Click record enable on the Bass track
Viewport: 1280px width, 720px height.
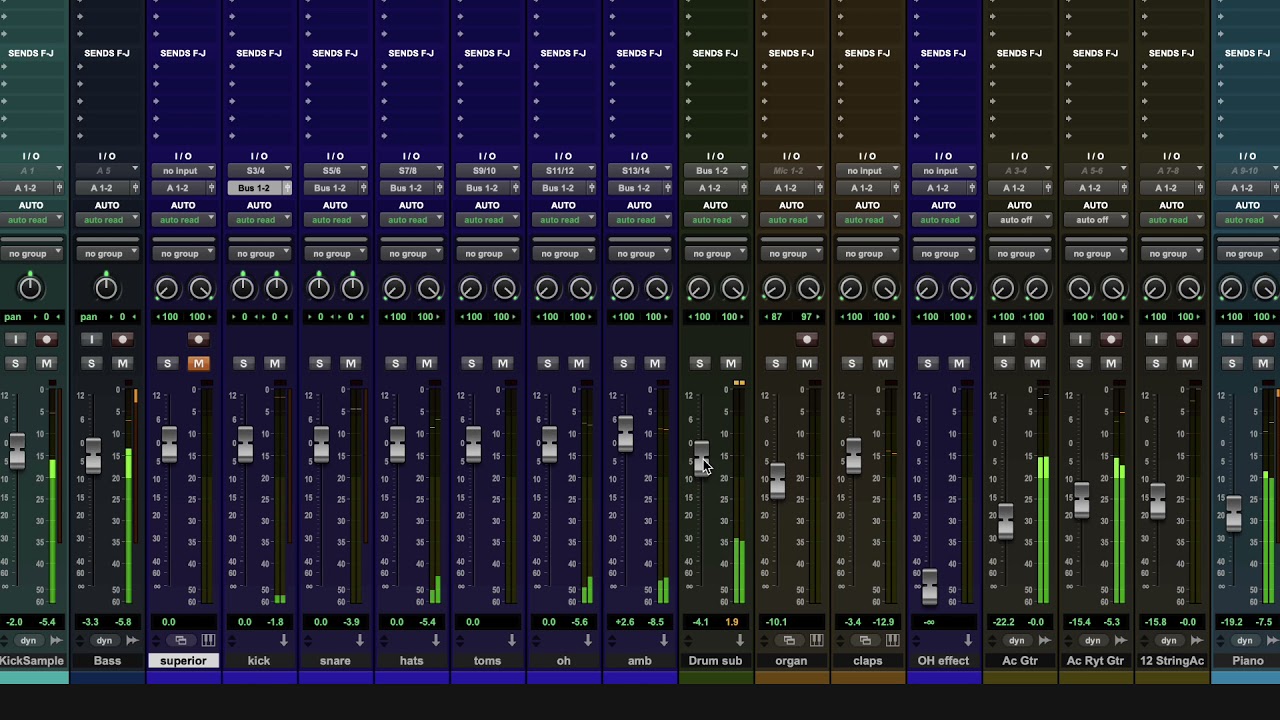(x=122, y=340)
